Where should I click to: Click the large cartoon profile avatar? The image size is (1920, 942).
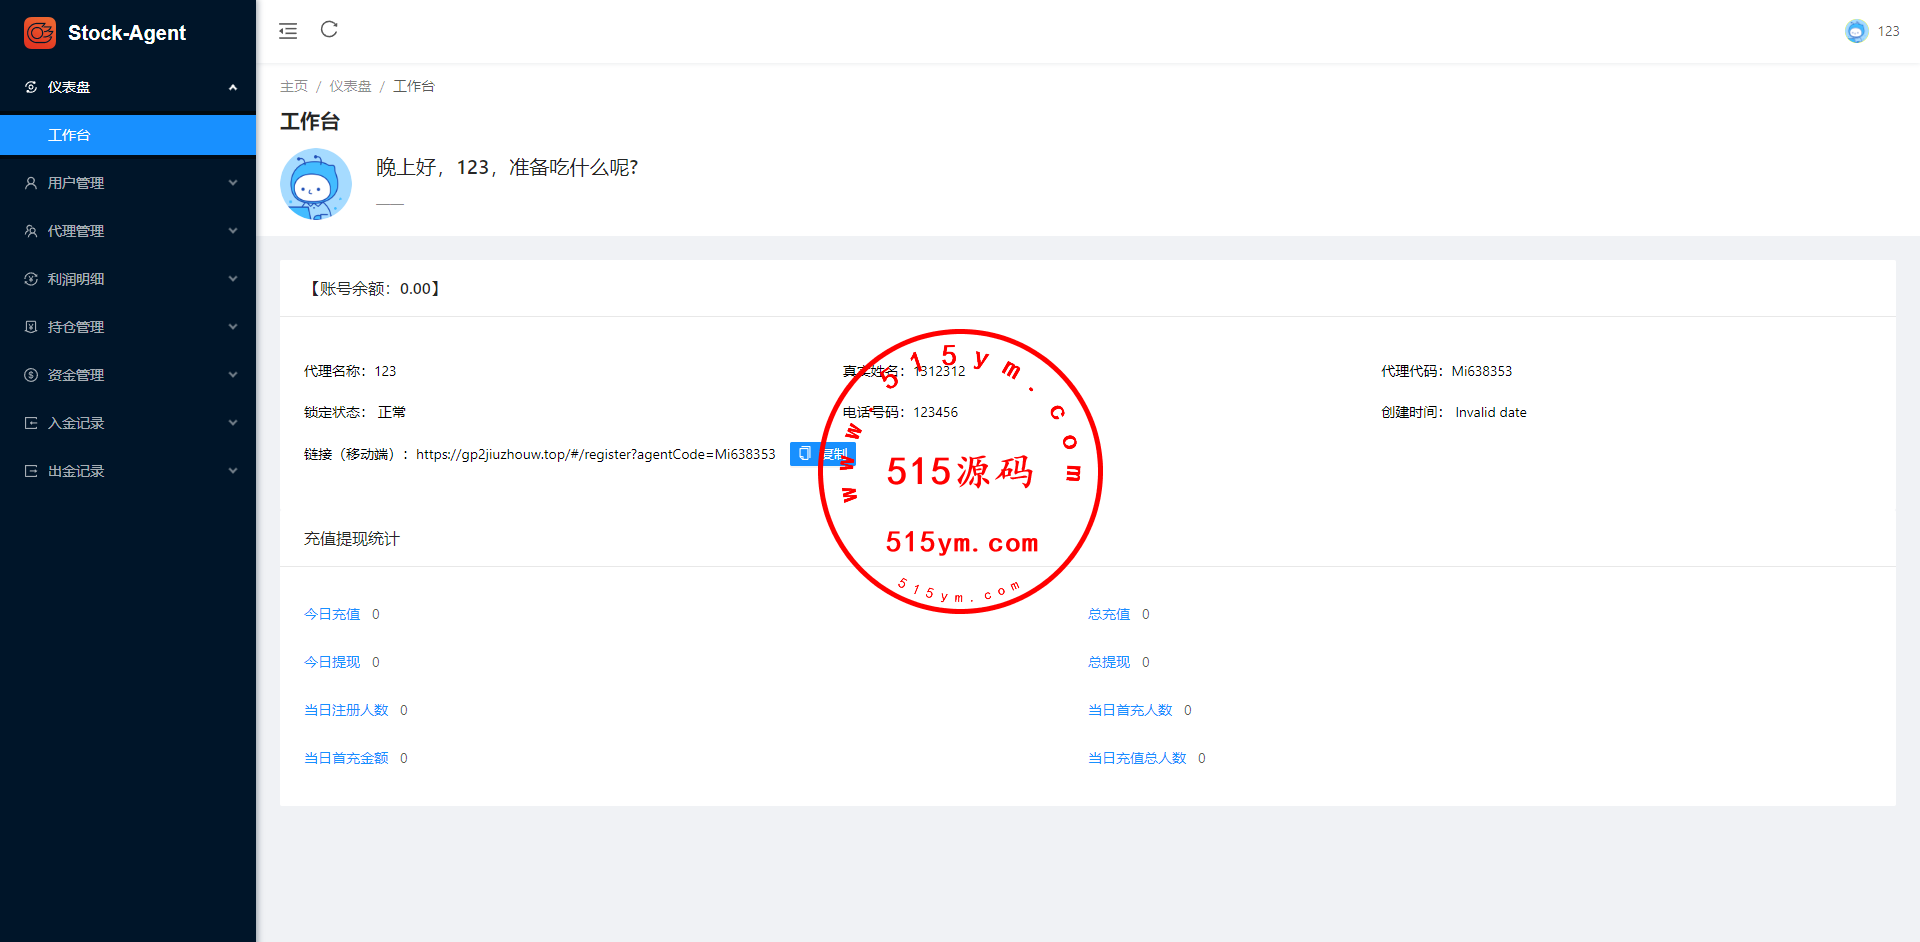pos(316,184)
